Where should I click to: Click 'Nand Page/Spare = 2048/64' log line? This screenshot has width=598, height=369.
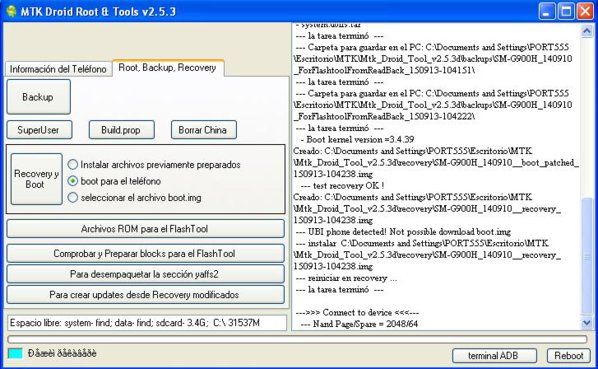(359, 324)
